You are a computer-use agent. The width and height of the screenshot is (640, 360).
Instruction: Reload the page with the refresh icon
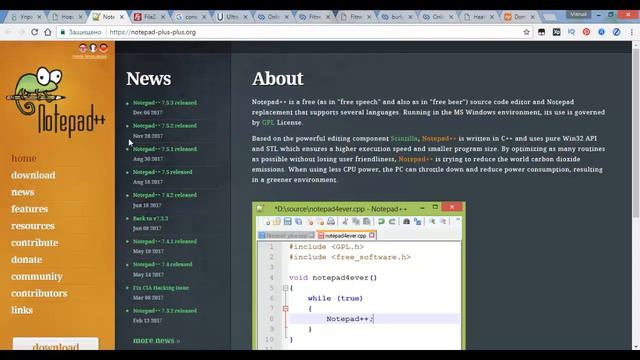[35, 32]
